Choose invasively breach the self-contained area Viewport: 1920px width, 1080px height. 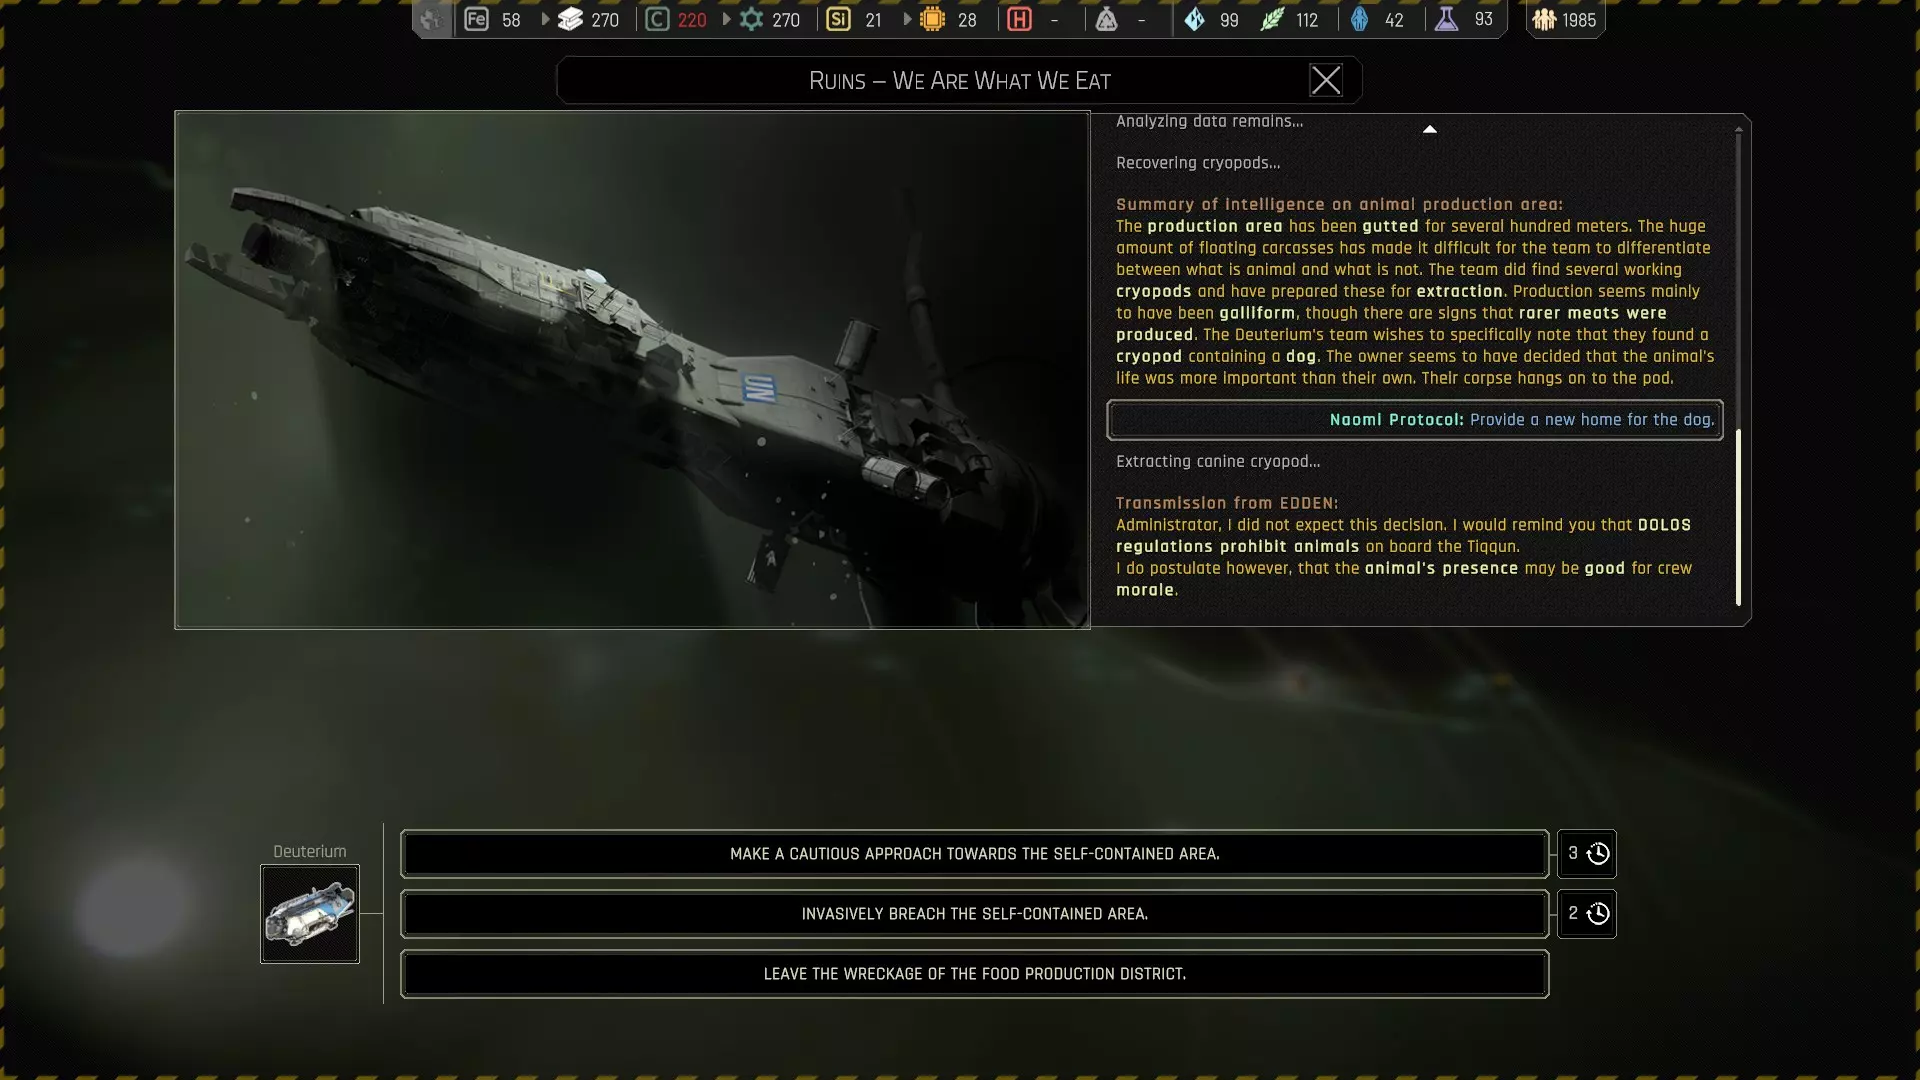click(x=974, y=913)
